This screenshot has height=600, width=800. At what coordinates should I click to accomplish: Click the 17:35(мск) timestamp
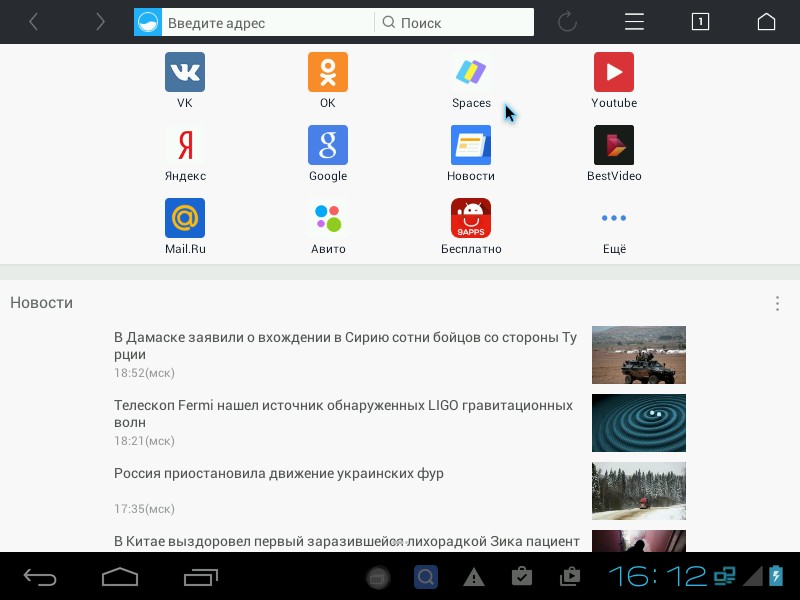pos(144,509)
